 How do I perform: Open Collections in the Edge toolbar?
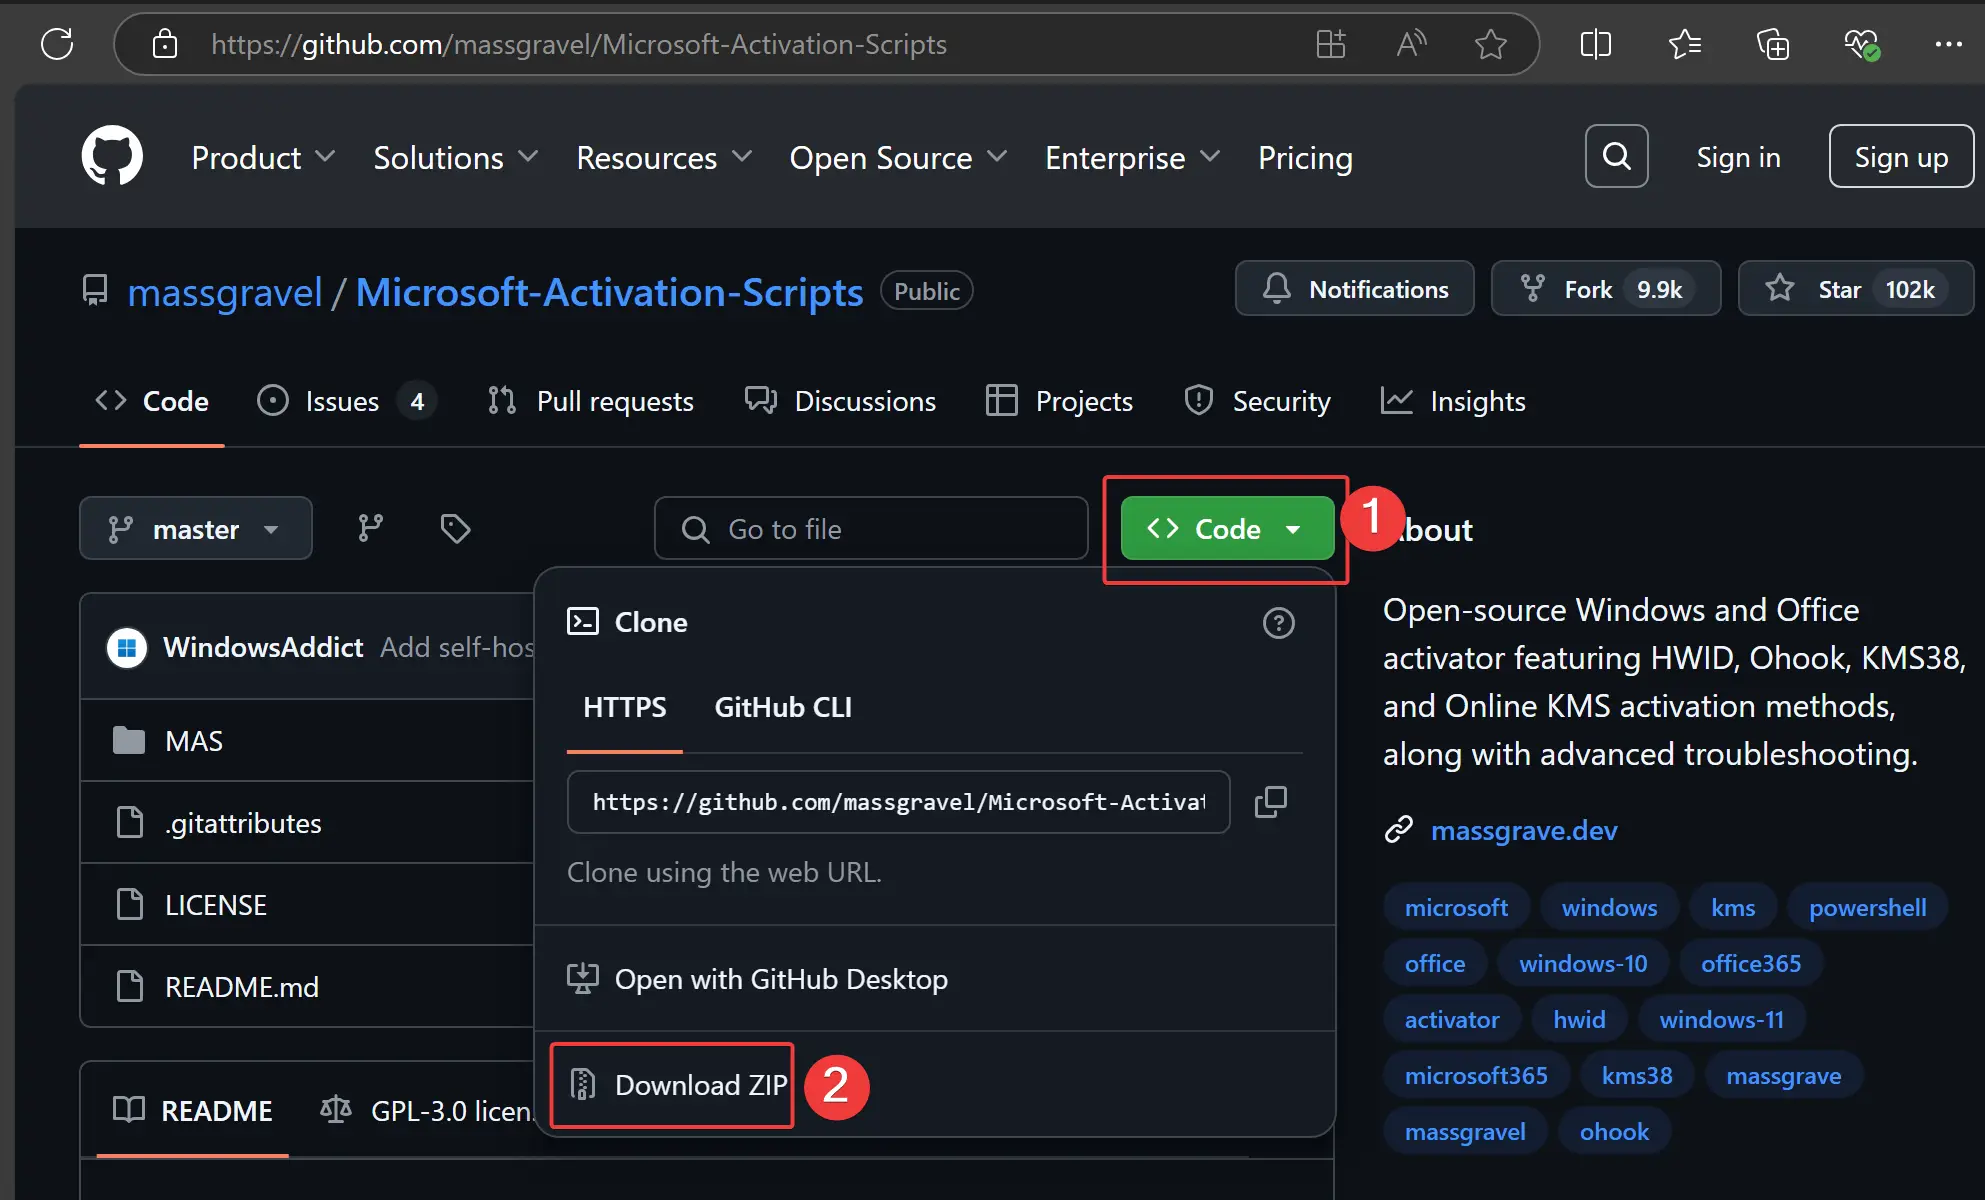1773,44
